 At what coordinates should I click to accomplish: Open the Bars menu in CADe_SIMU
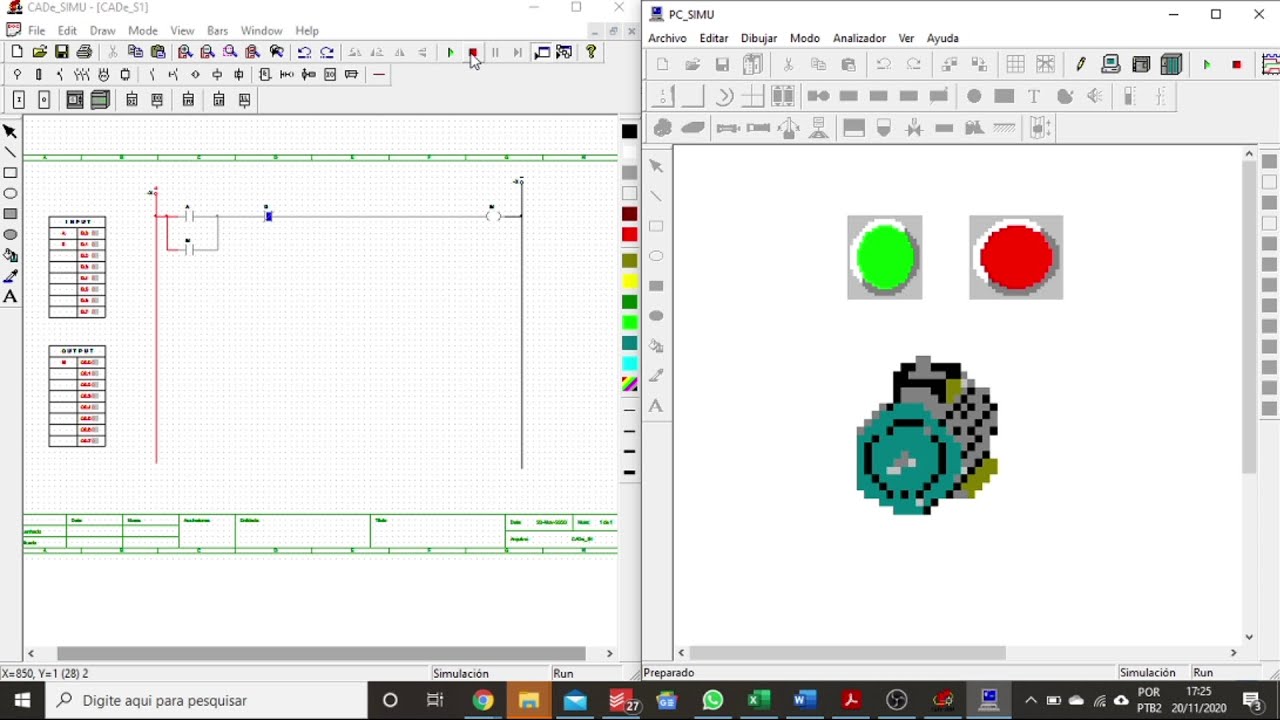(x=217, y=31)
